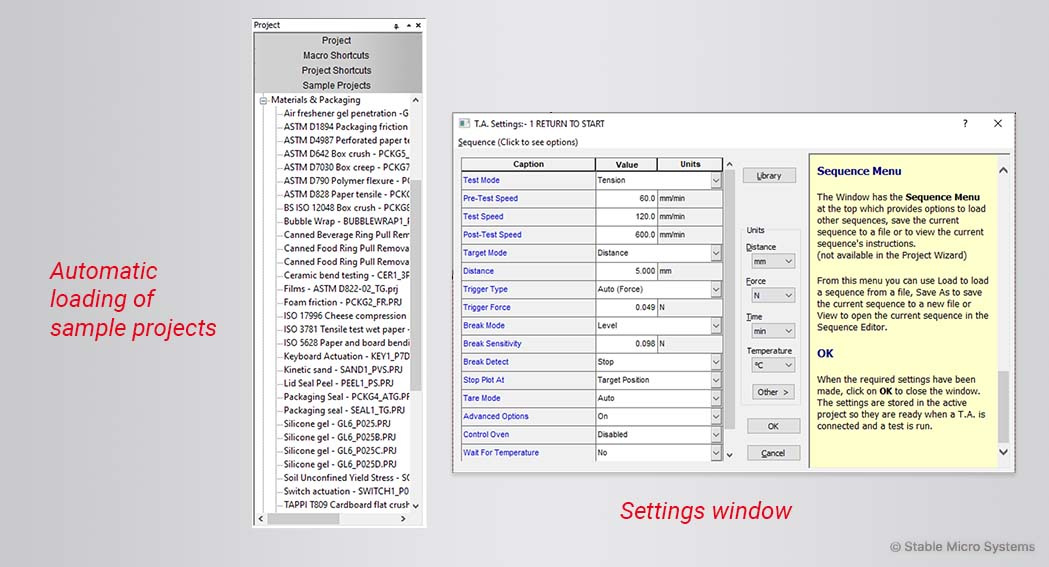Select ASTM D1894 Packaging friction project
Screen dimensions: 1049x567
point(345,127)
